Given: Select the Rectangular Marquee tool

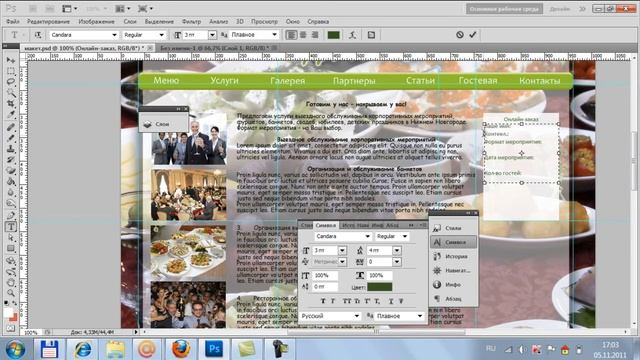Looking at the screenshot, I should pos(11,71).
